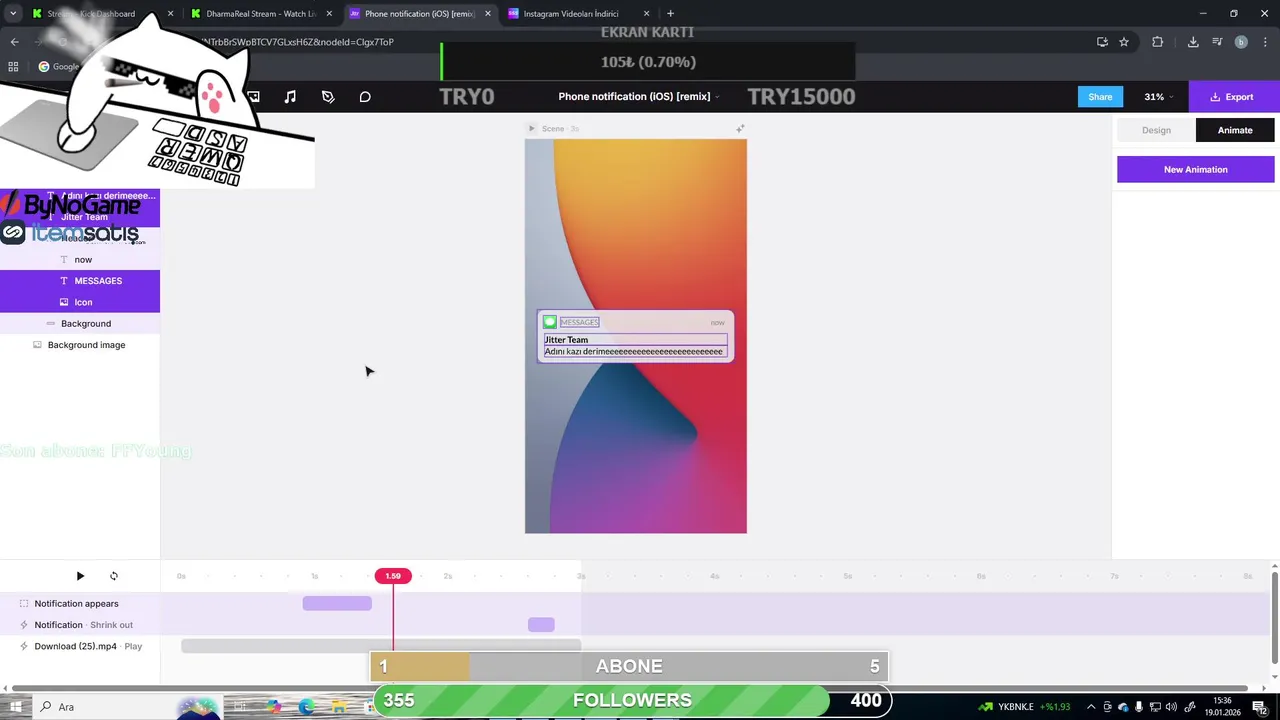
Task: Open the audio music note tool
Action: pyautogui.click(x=290, y=97)
